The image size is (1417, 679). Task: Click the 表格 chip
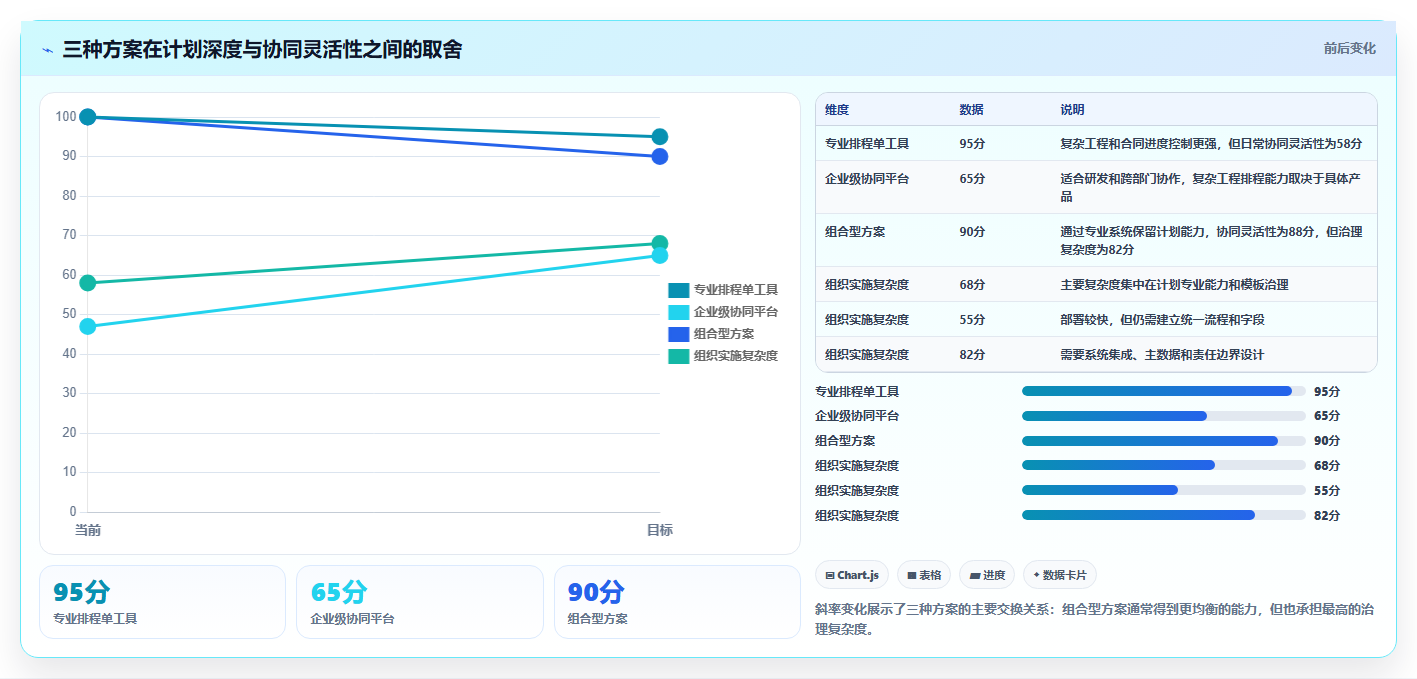tap(924, 575)
